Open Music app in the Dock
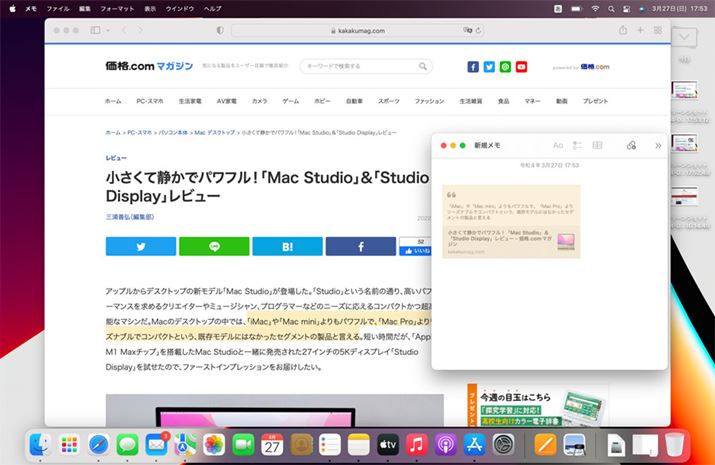715x465 pixels. [417, 444]
